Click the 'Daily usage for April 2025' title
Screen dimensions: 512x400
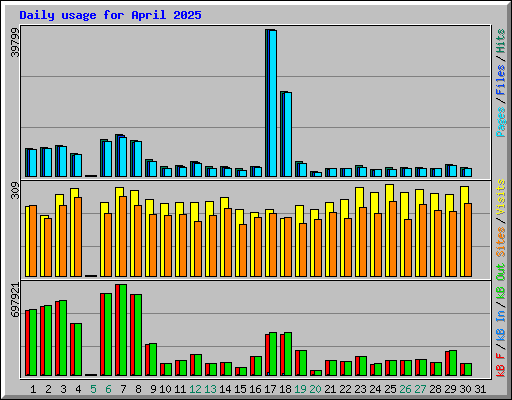pos(110,15)
